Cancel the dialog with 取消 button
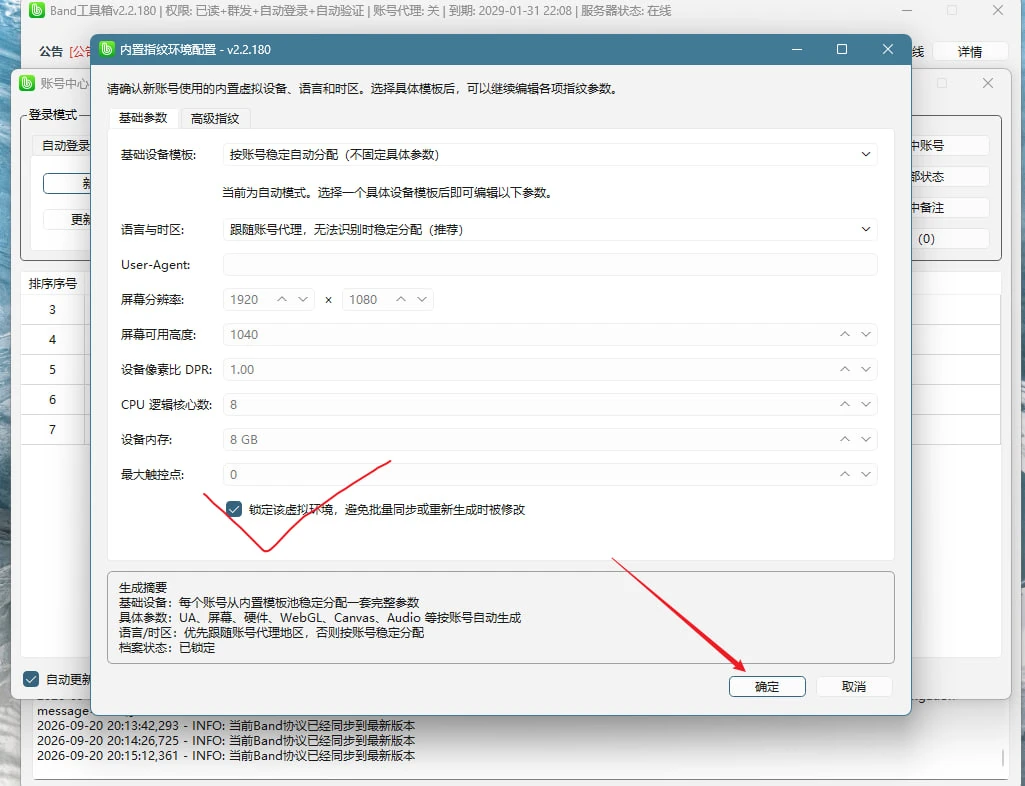Viewport: 1025px width, 786px height. tap(854, 687)
